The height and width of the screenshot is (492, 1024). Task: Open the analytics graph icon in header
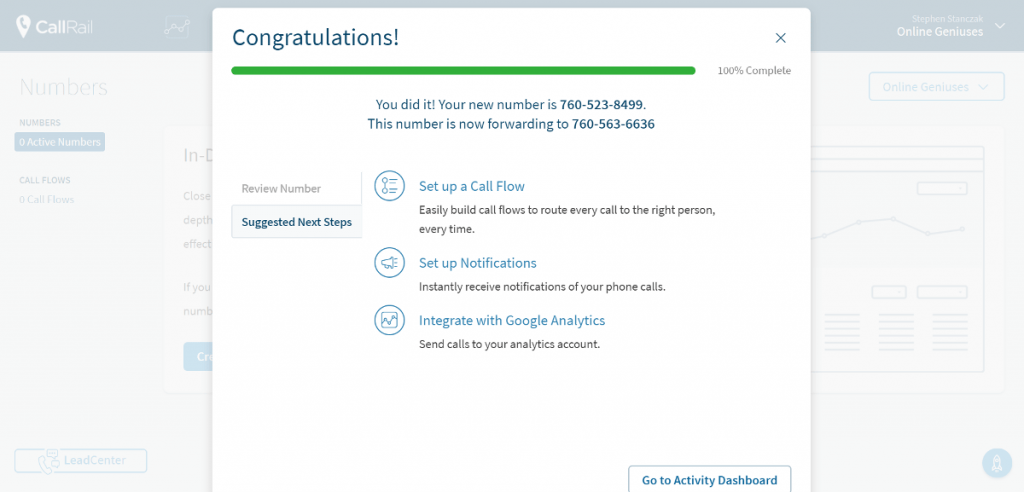point(177,27)
